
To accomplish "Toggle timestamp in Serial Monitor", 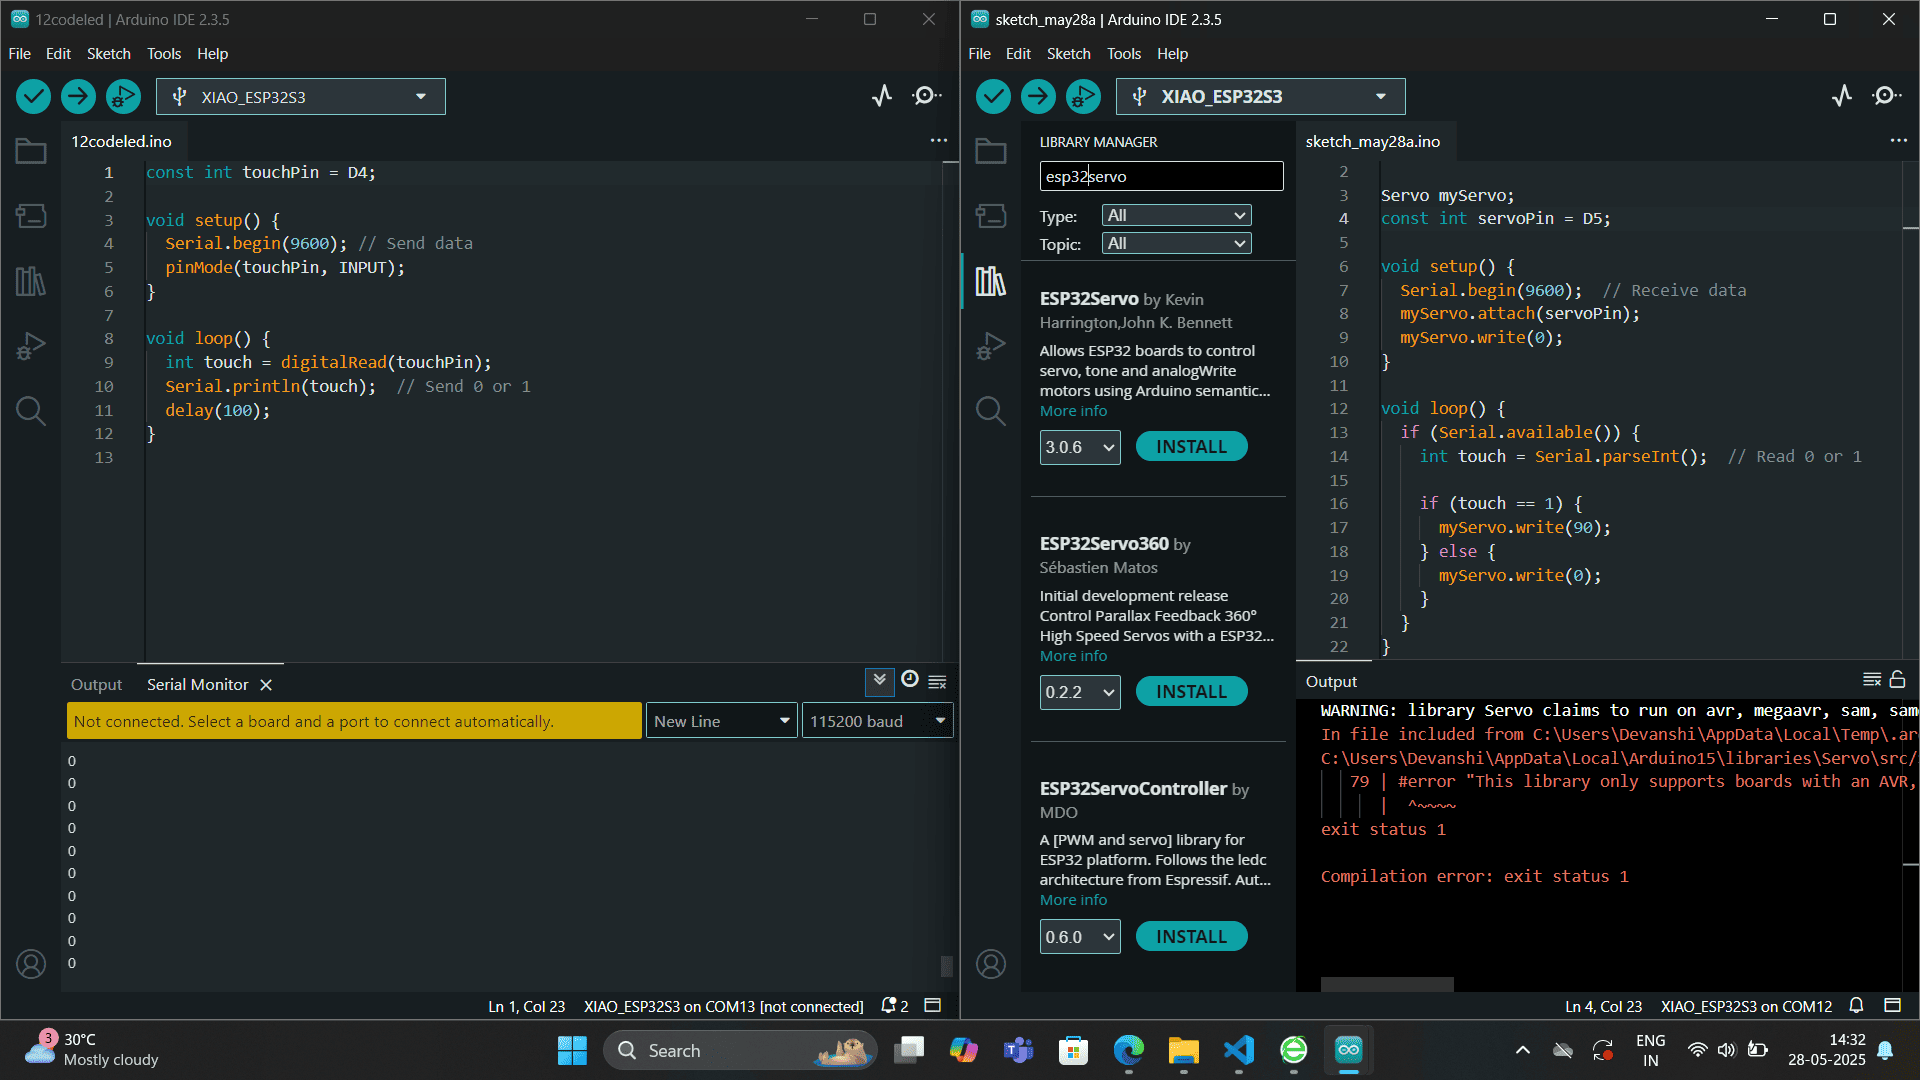I will (x=910, y=680).
